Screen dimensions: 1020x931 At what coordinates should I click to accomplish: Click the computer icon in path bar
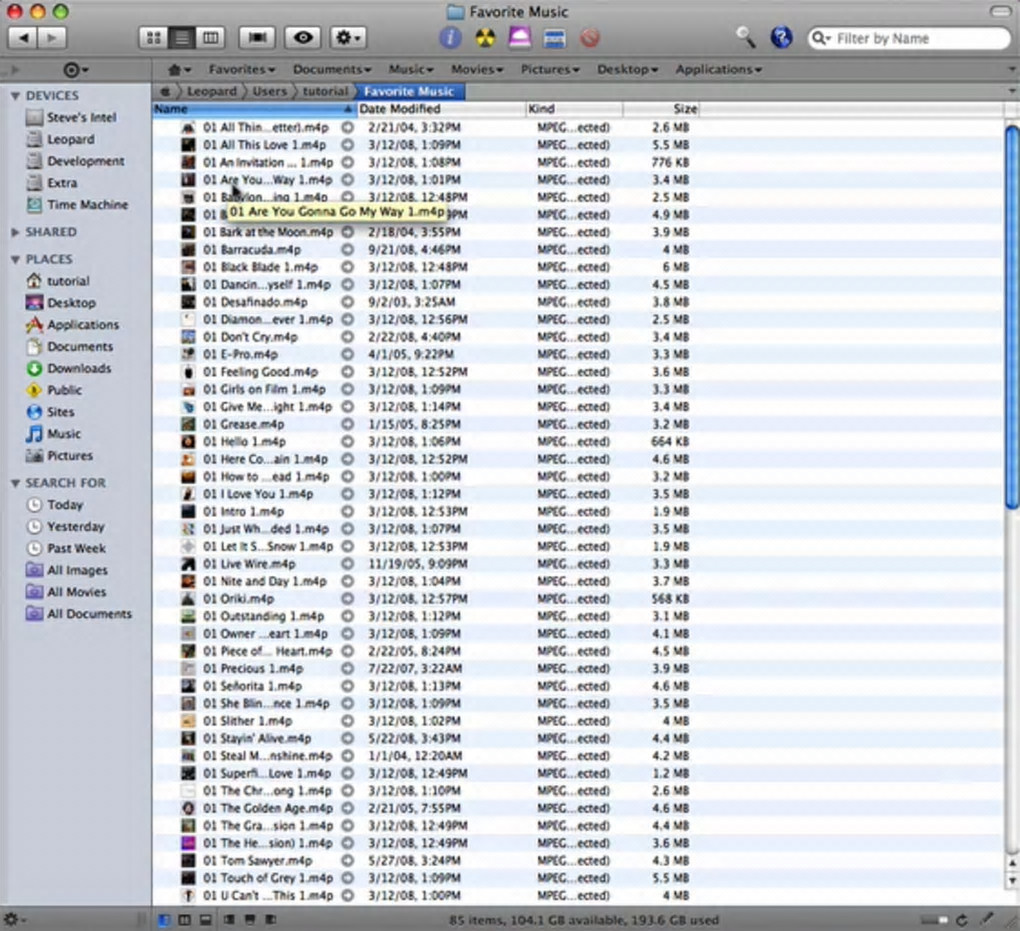165,91
